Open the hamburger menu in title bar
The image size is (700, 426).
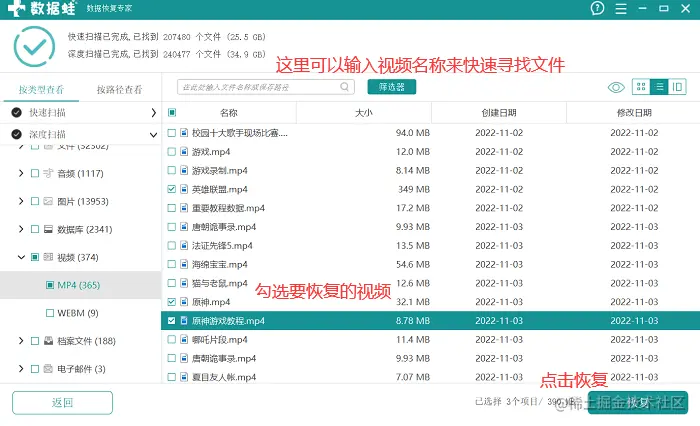point(621,8)
